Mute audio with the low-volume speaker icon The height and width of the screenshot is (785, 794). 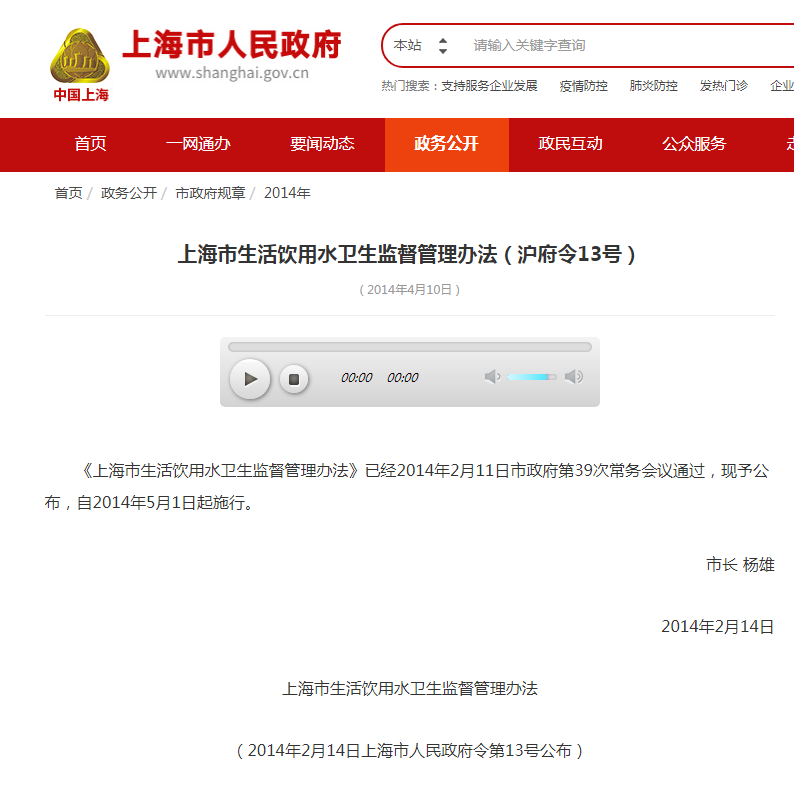492,377
